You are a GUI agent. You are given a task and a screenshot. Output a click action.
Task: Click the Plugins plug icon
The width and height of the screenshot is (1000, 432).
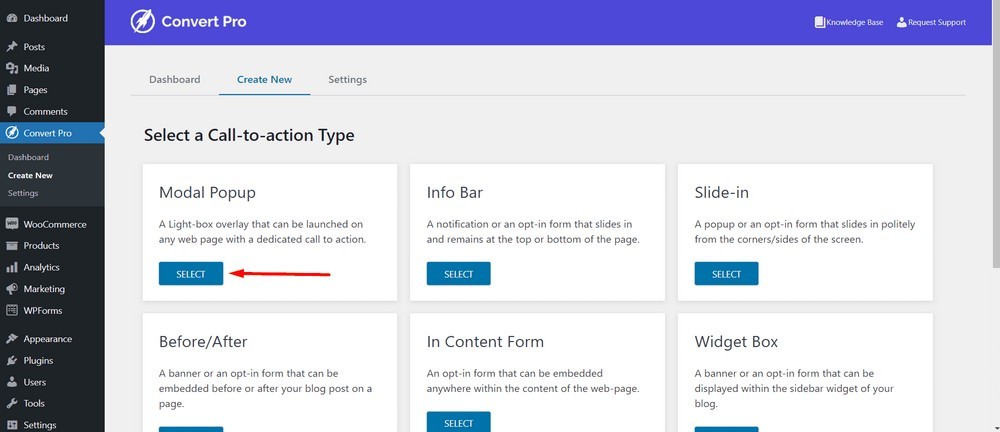pyautogui.click(x=11, y=361)
